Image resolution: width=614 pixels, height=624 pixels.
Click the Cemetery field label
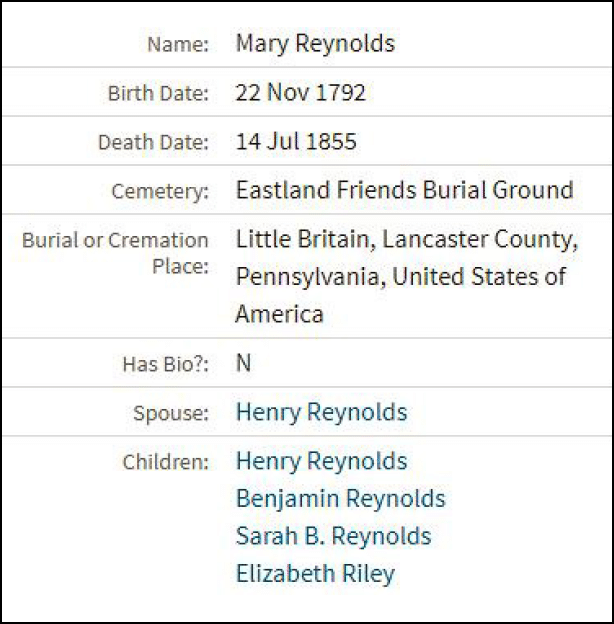click(164, 191)
